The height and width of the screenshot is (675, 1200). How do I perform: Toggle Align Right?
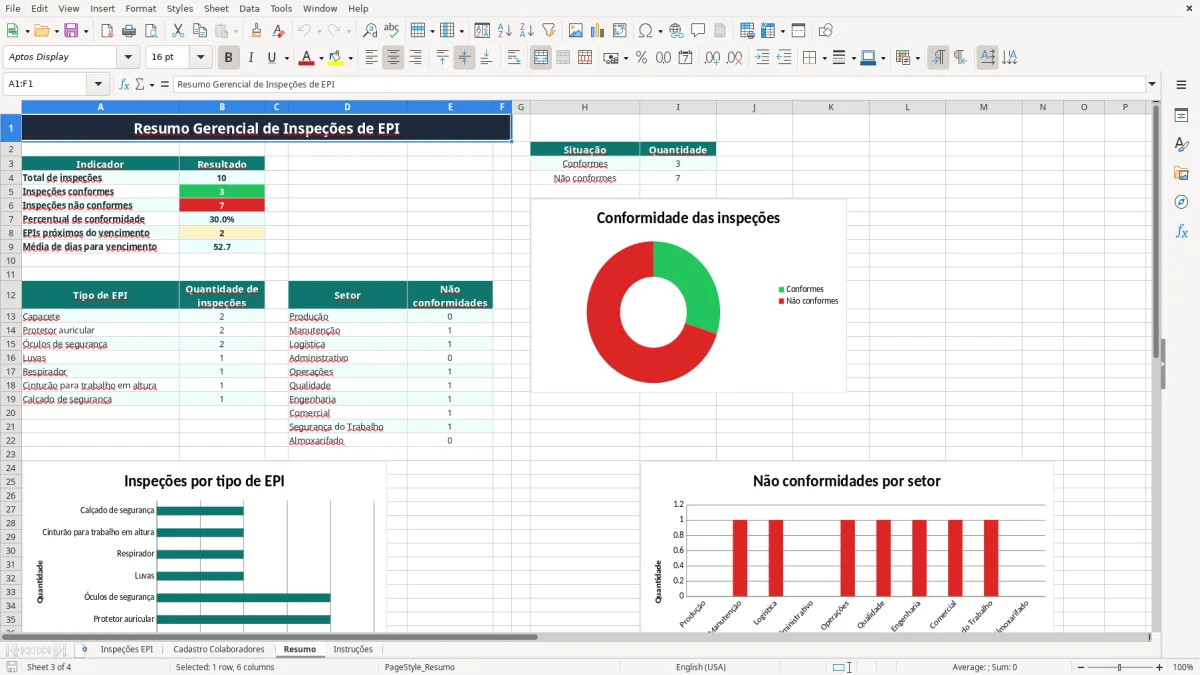[x=415, y=58]
